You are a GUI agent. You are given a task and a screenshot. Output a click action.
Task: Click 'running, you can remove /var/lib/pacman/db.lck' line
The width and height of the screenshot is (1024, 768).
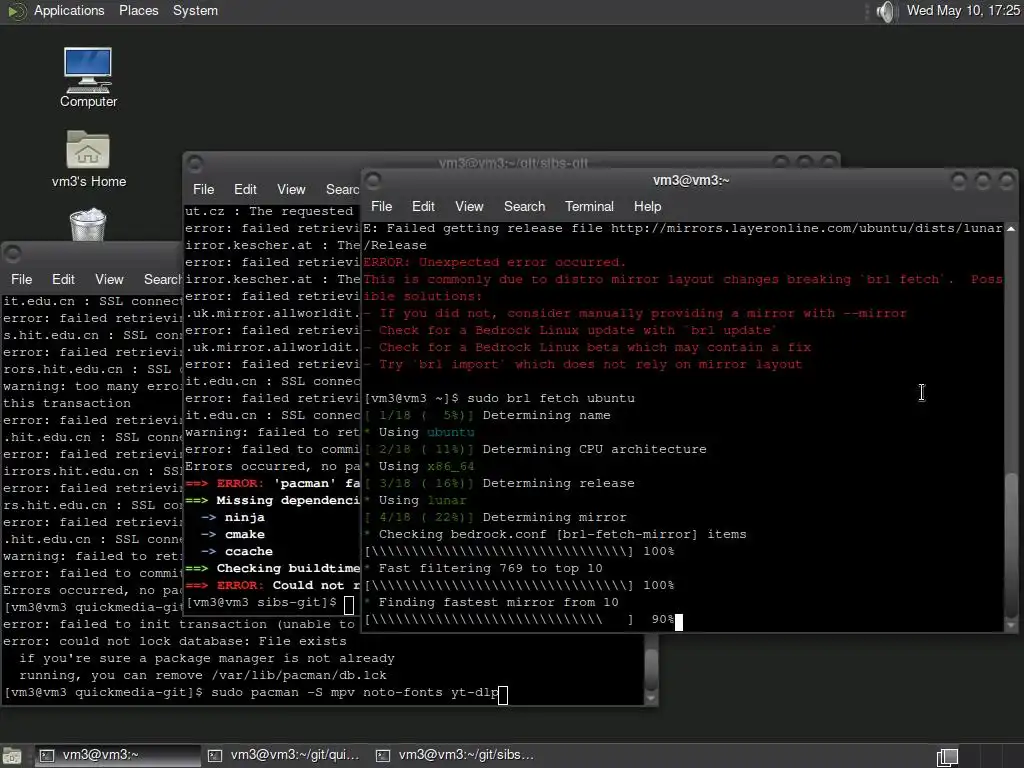202,675
